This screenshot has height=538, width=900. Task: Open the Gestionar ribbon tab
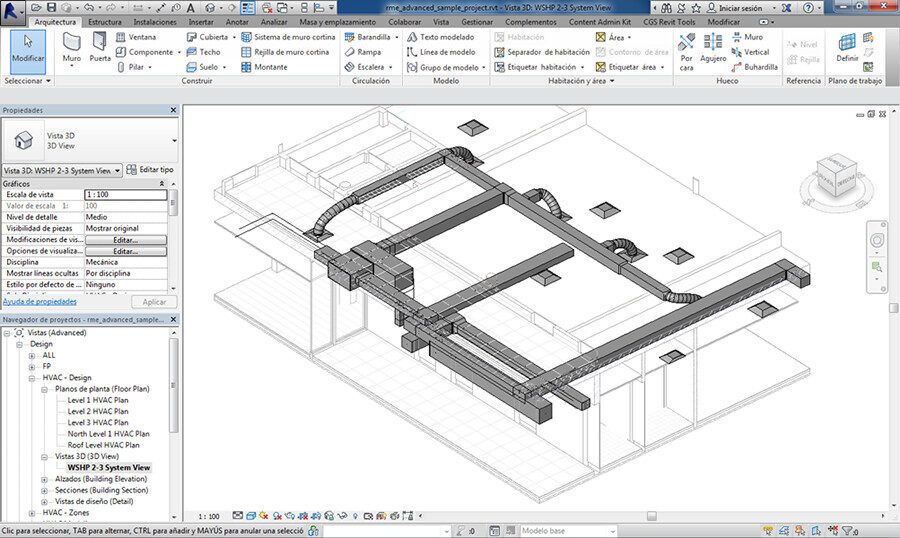(x=477, y=21)
